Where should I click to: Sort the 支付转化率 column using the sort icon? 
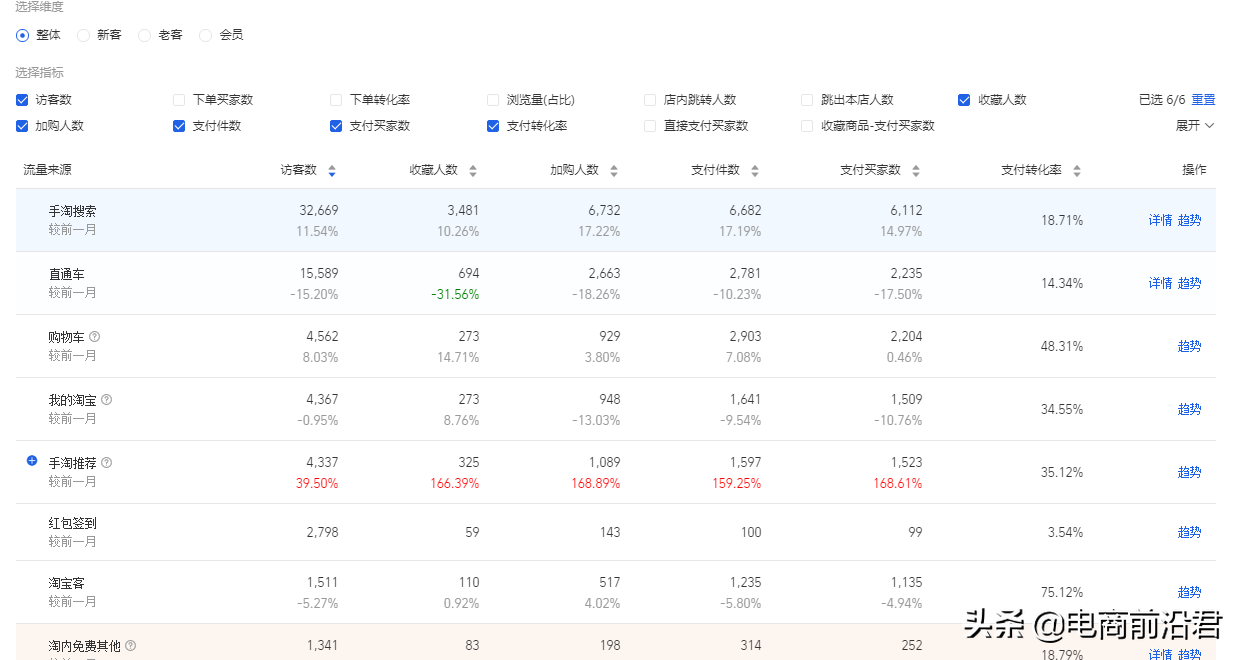point(1077,170)
